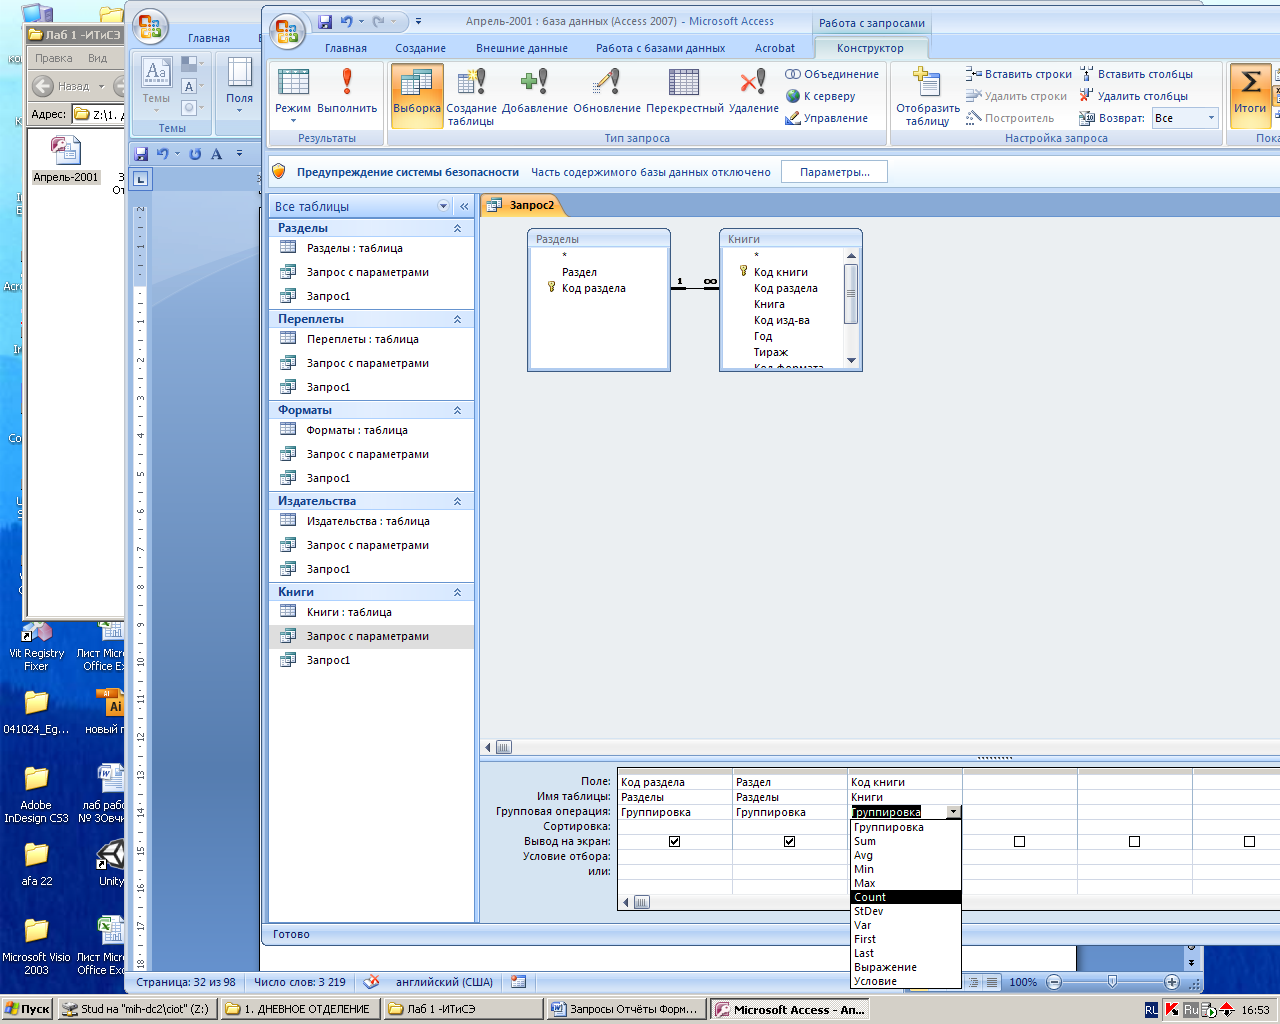Collapse the Издательства group
The height and width of the screenshot is (1024, 1280).
coord(457,501)
